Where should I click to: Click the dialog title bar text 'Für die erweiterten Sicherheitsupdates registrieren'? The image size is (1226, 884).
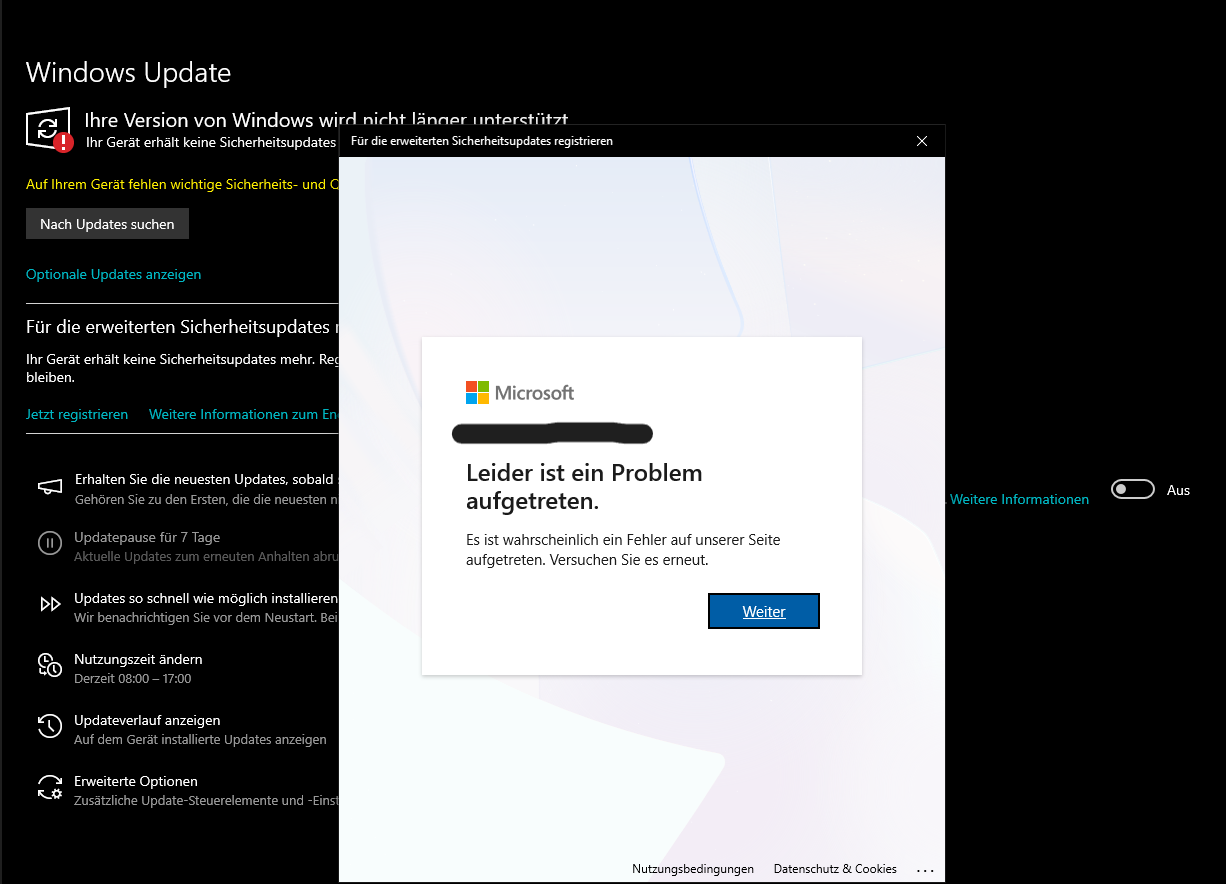482,141
